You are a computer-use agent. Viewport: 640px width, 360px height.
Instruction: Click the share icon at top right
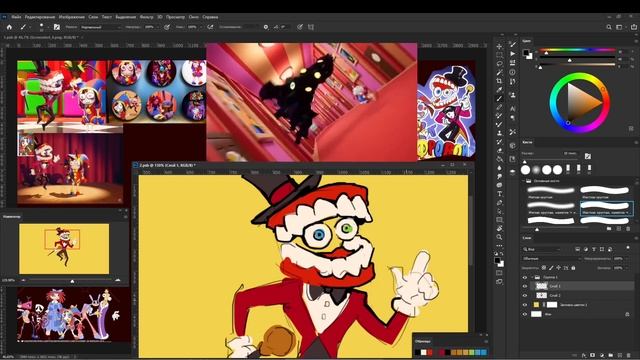(634, 27)
